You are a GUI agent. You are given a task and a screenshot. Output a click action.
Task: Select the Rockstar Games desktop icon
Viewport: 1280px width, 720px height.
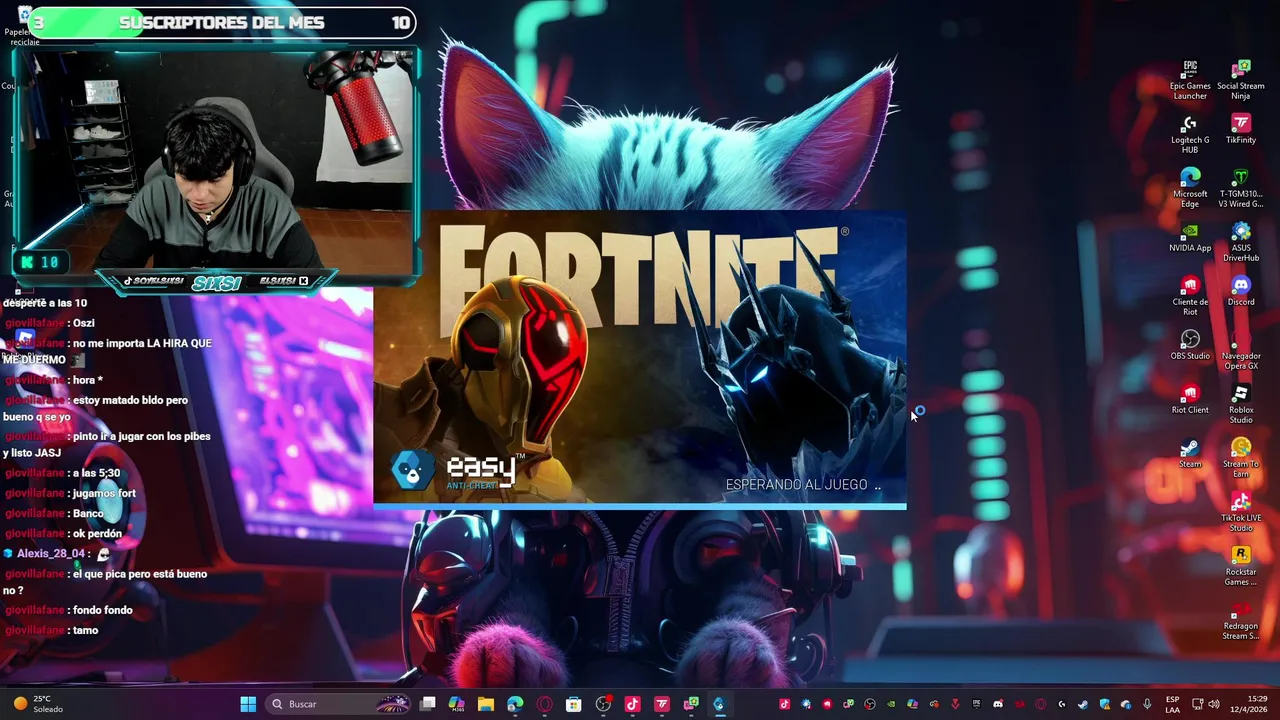click(1241, 566)
